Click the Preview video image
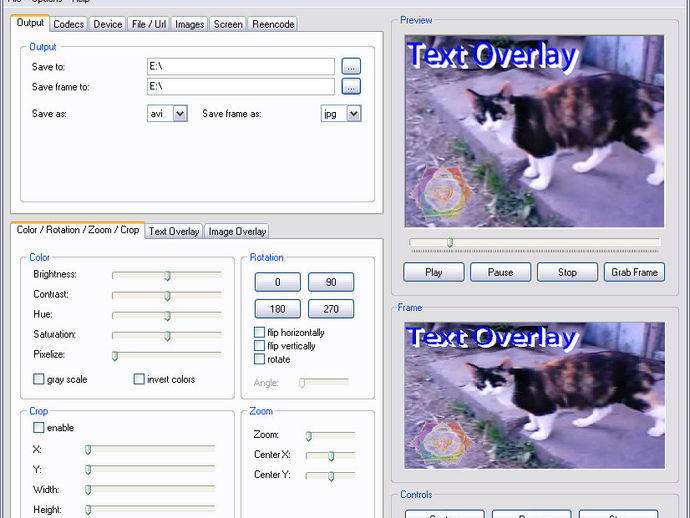 tap(534, 131)
